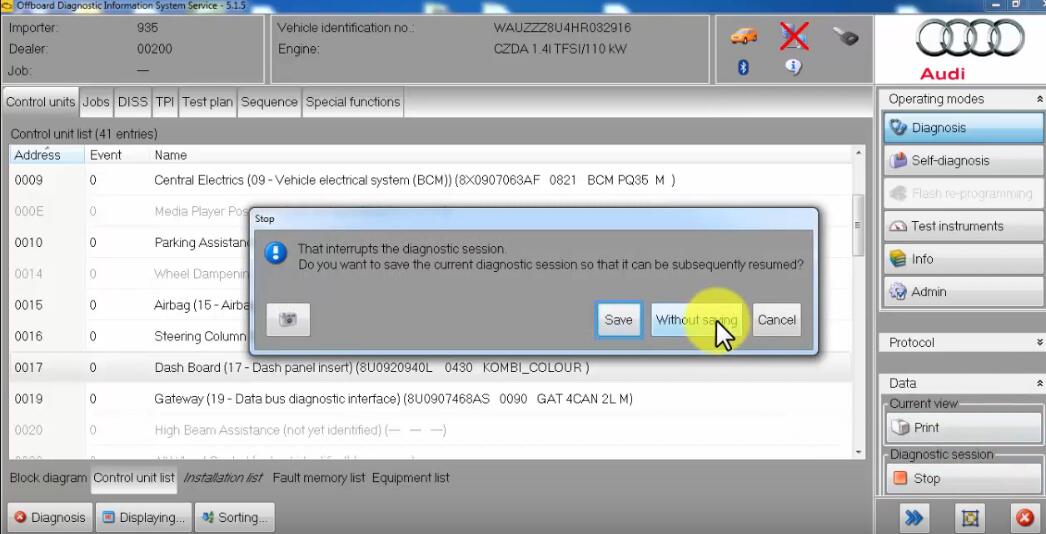1046x534 pixels.
Task: Click the red exit icon bottom right
Action: point(1024,517)
